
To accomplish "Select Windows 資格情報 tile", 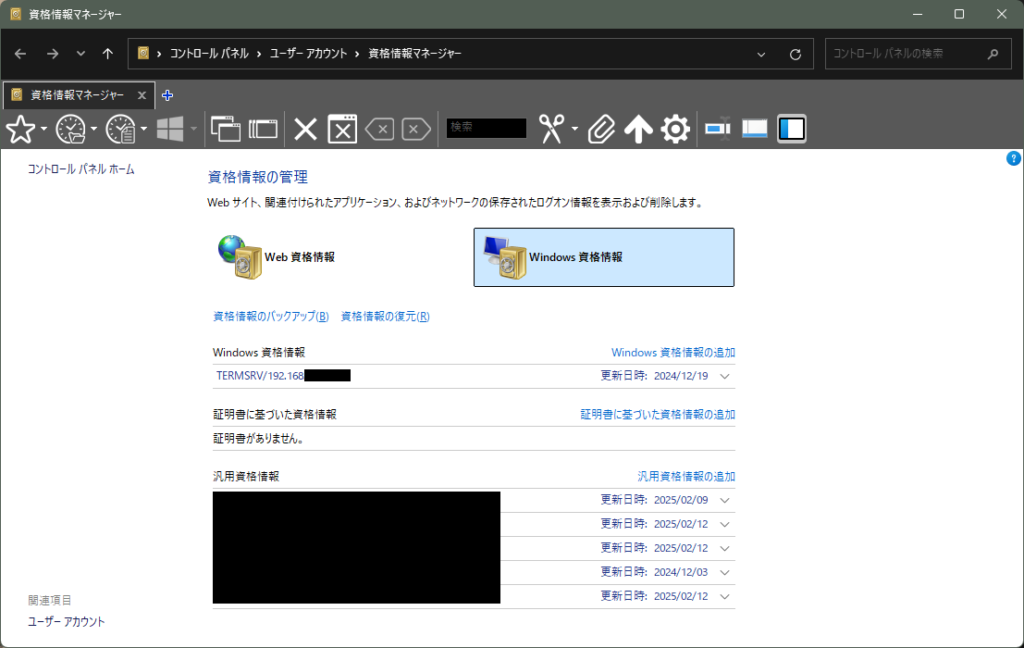I will [604, 257].
